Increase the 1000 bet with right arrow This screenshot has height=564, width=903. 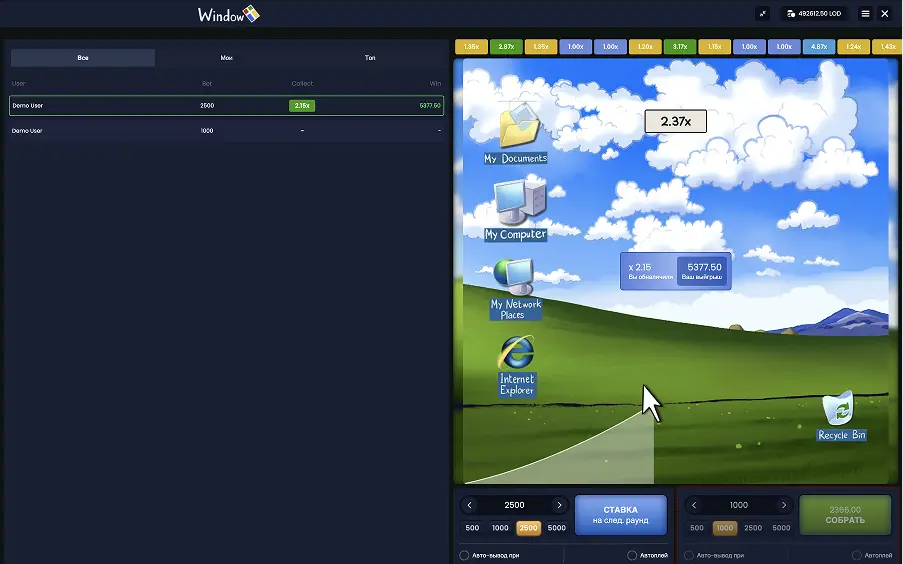coord(783,505)
